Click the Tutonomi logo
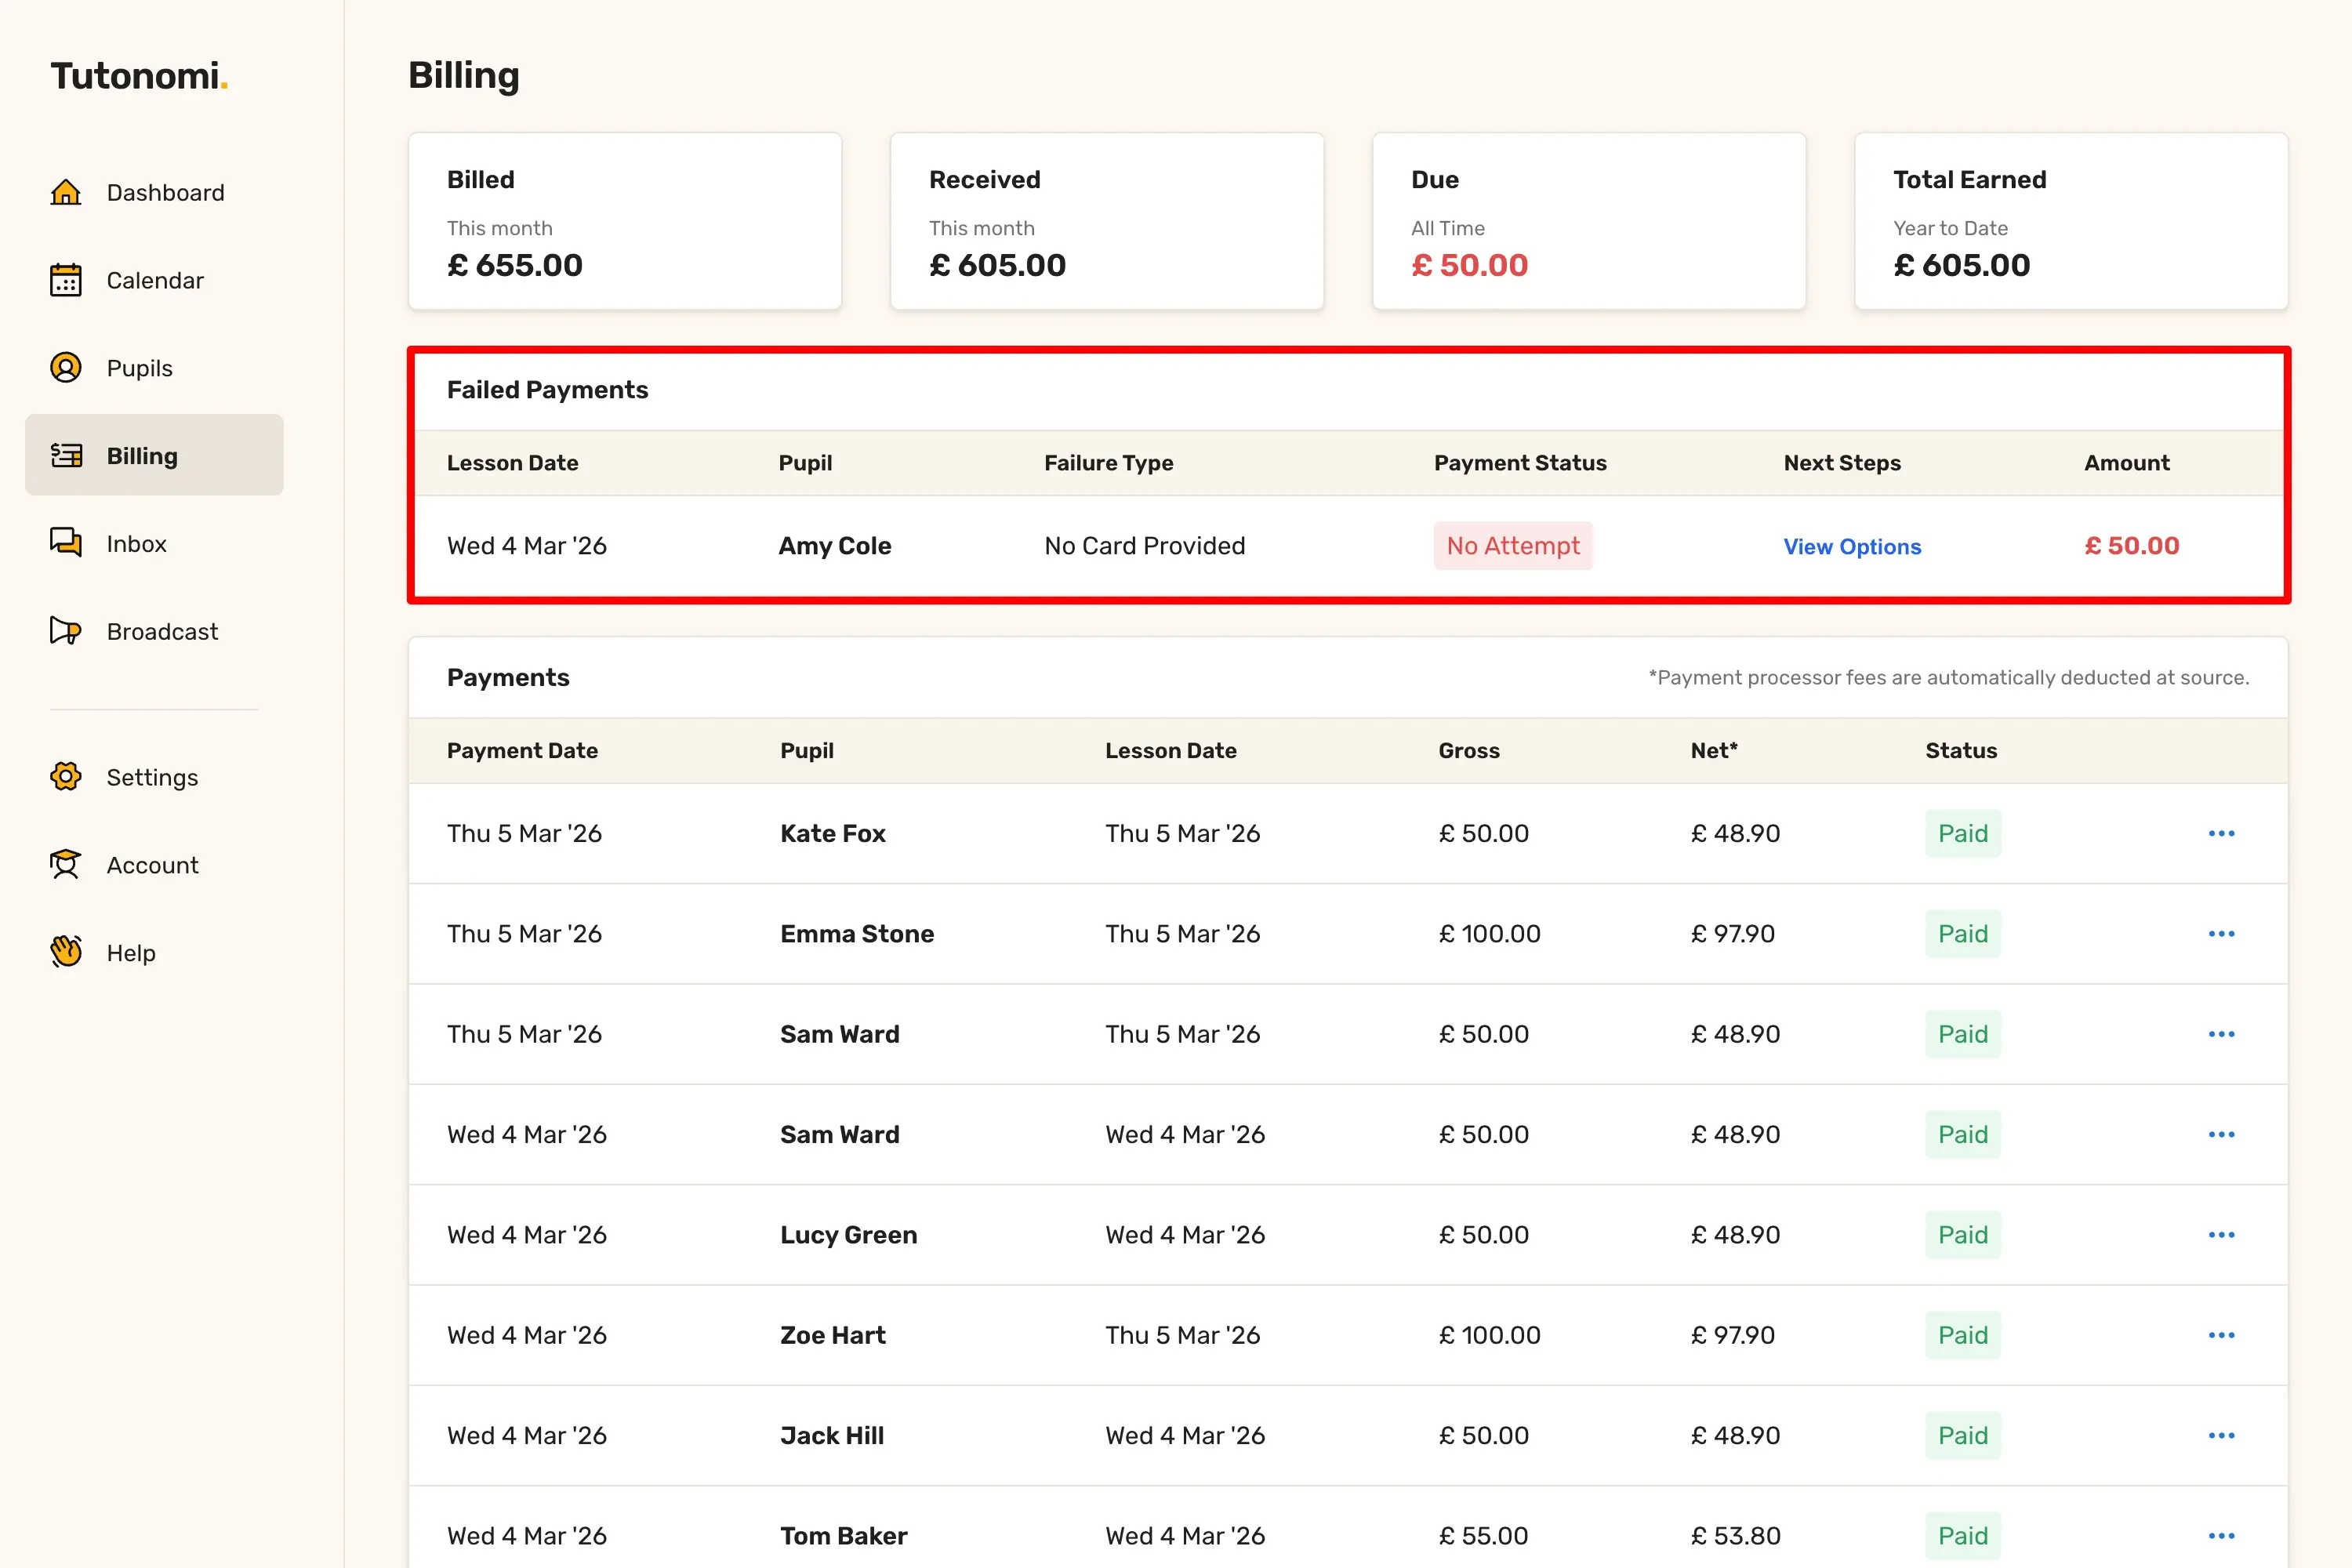 pyautogui.click(x=139, y=76)
